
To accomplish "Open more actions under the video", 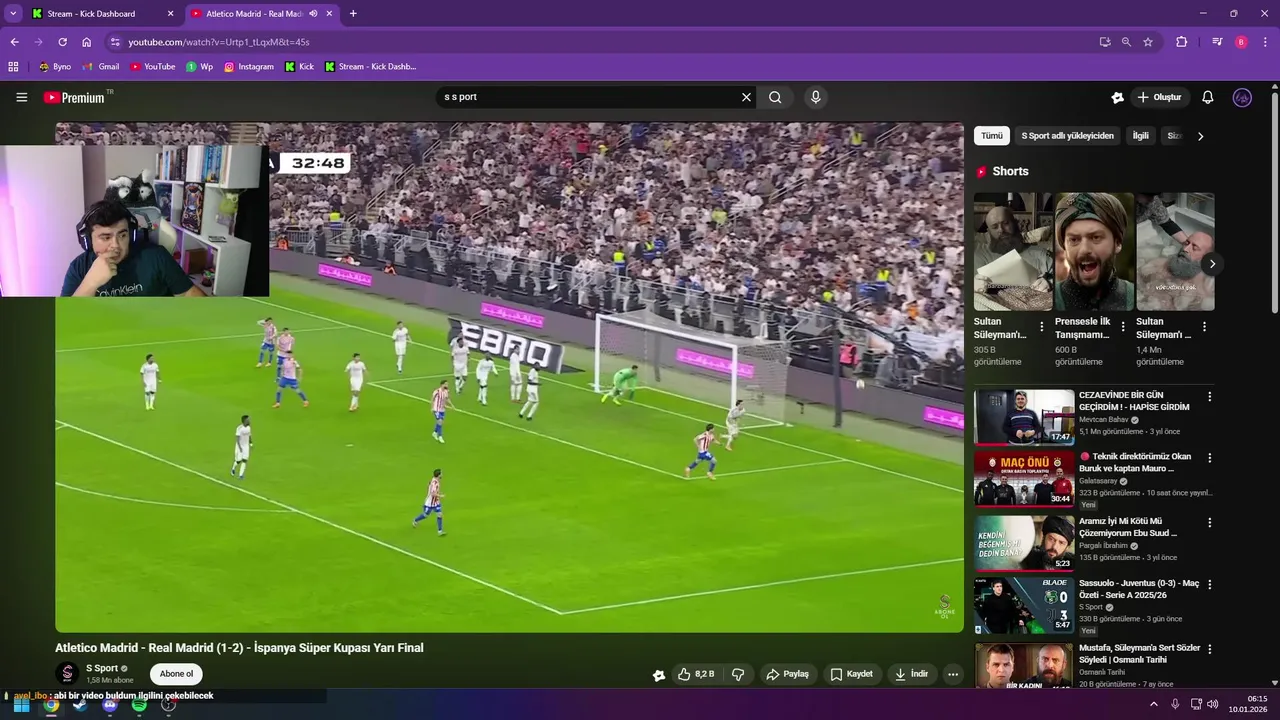I will (953, 674).
